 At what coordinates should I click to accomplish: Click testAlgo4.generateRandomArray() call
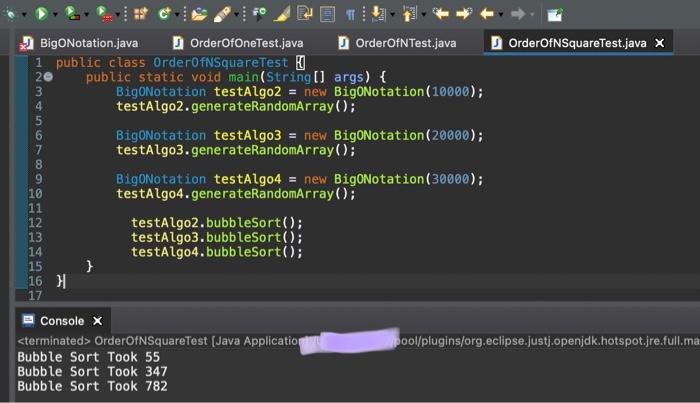pyautogui.click(x=236, y=194)
